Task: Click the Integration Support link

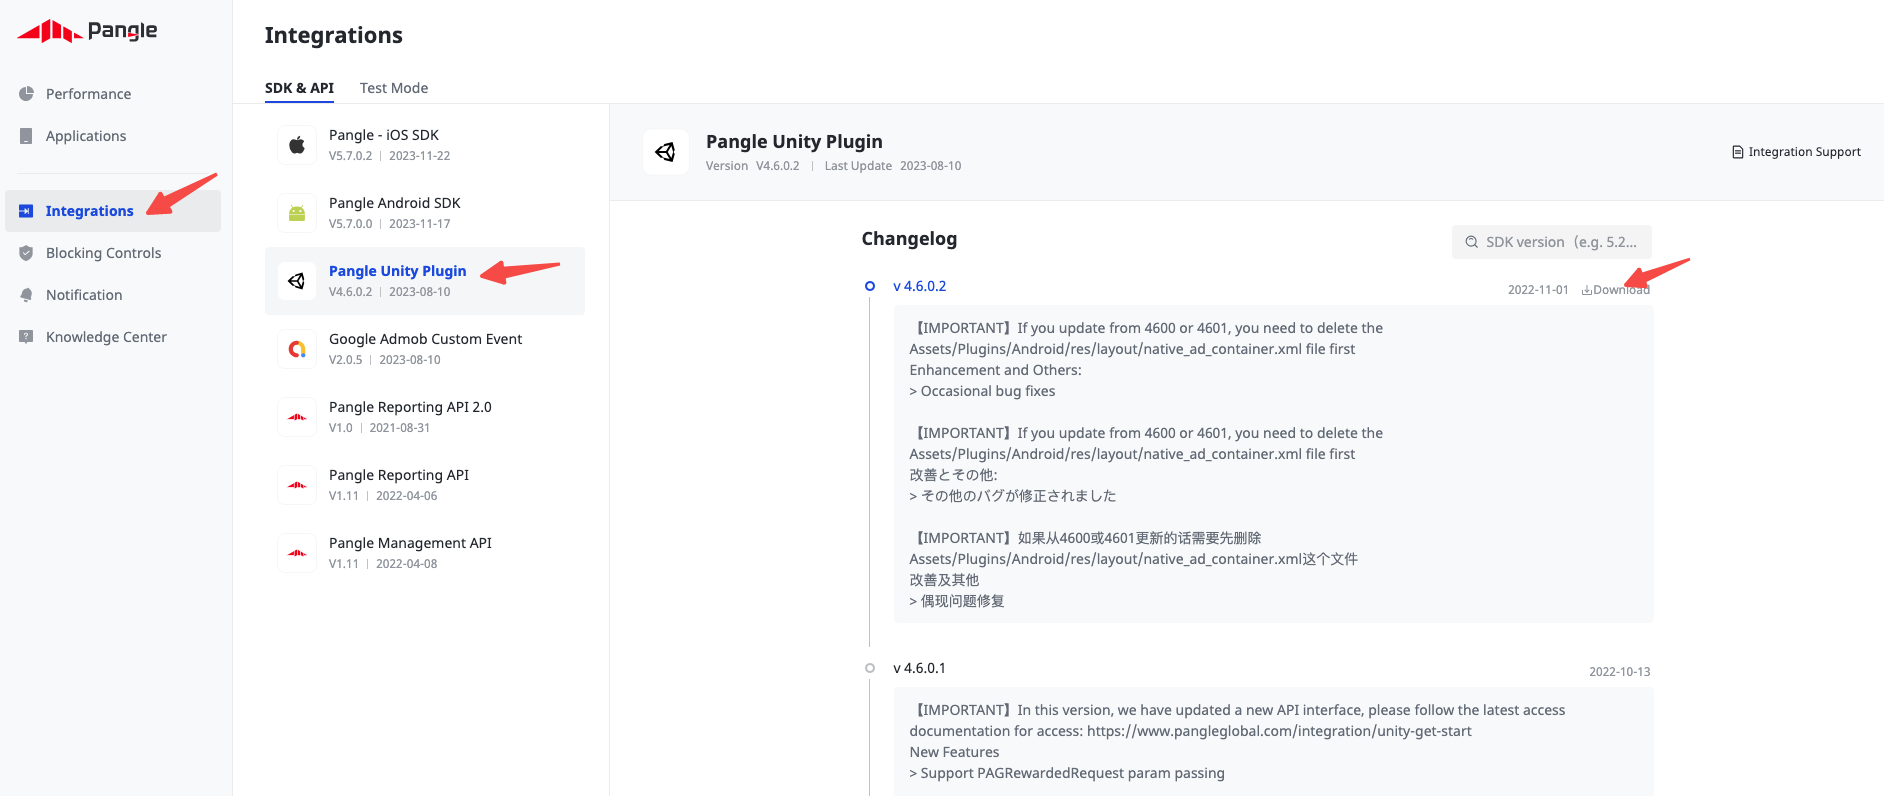Action: pos(1796,152)
